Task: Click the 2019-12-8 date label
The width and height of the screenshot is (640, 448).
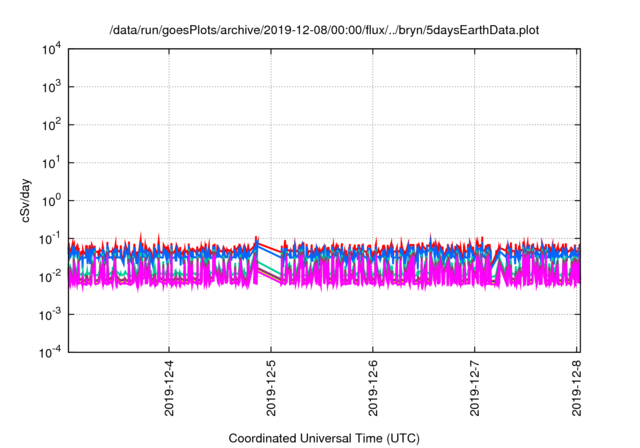Action: [576, 388]
